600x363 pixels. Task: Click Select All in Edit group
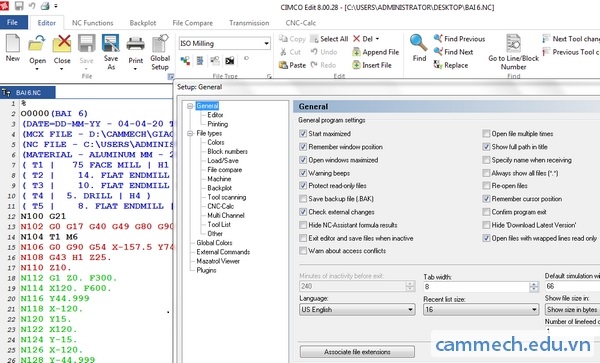pos(329,39)
